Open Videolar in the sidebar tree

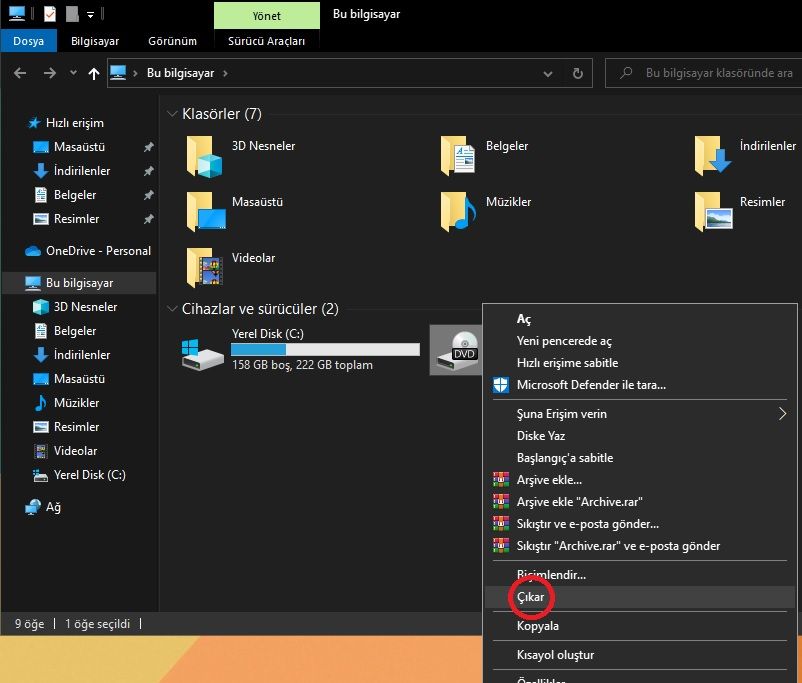[75, 451]
